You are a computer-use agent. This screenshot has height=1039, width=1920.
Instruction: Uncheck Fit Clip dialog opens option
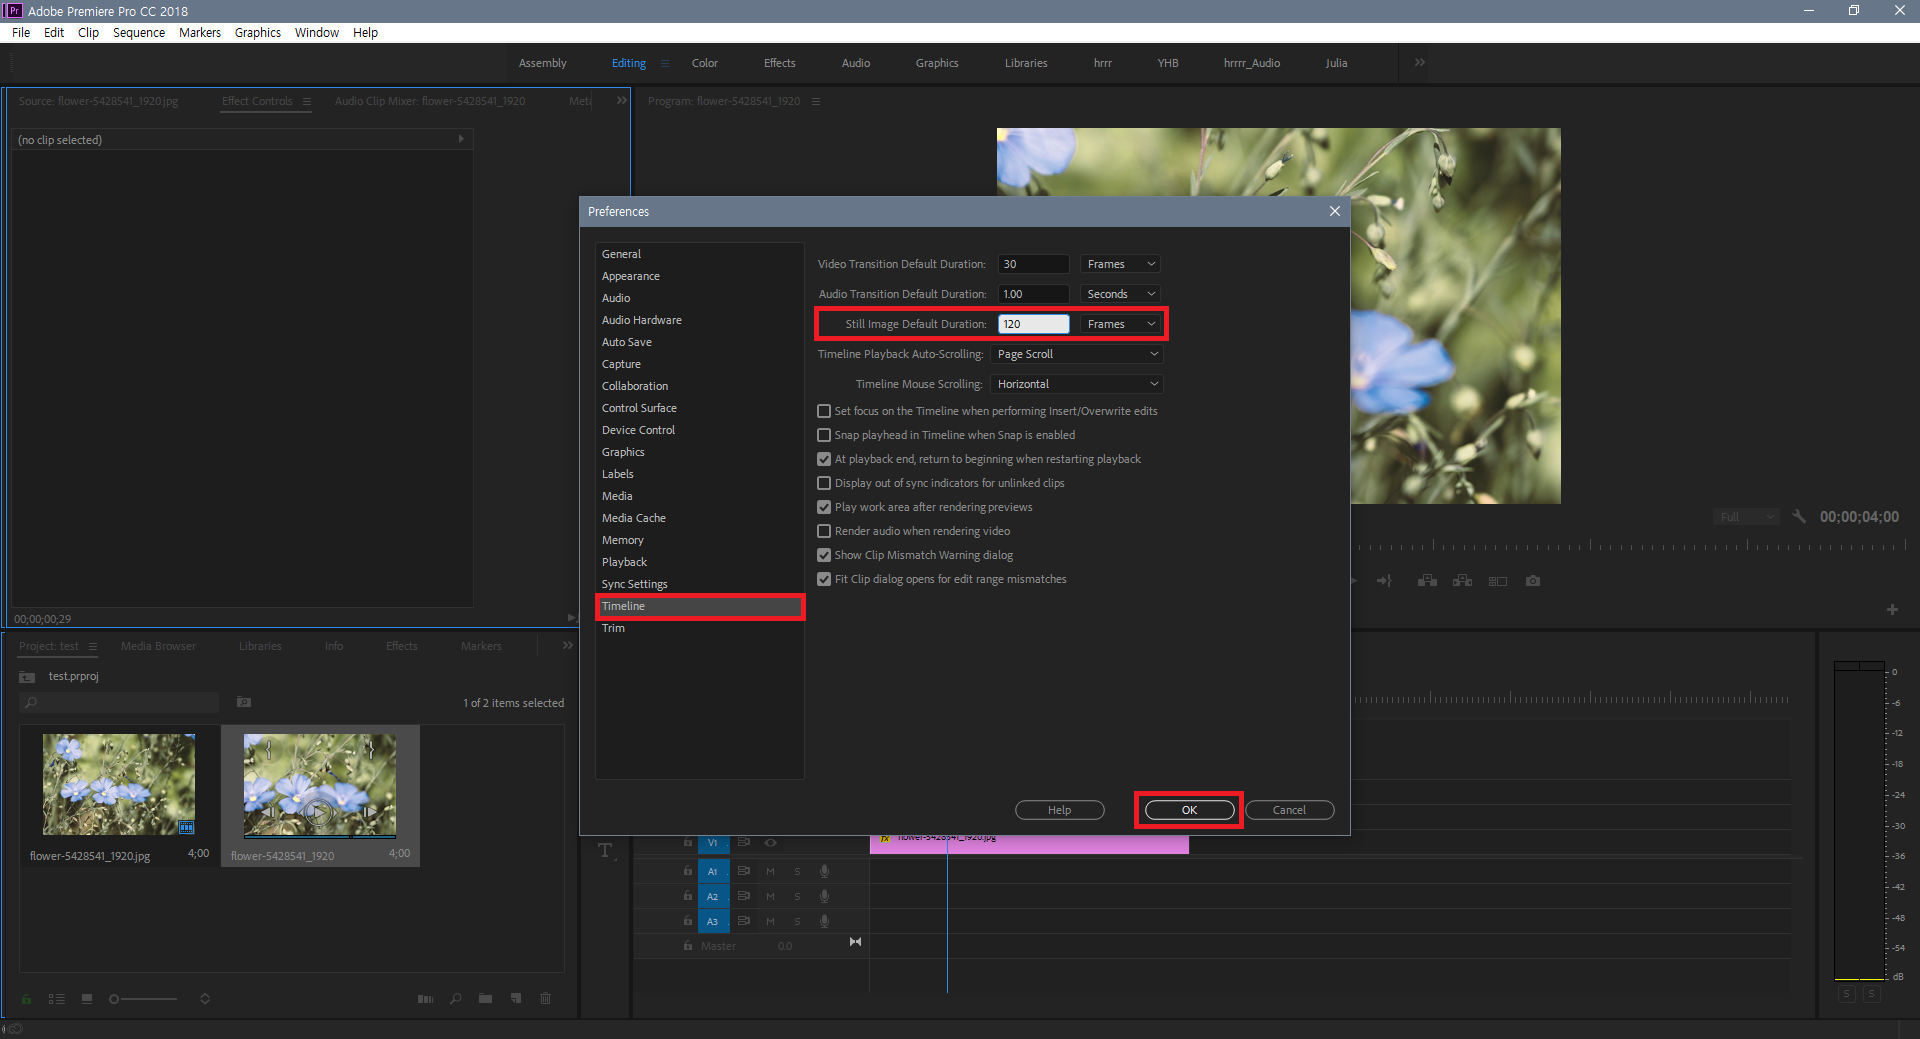point(824,579)
